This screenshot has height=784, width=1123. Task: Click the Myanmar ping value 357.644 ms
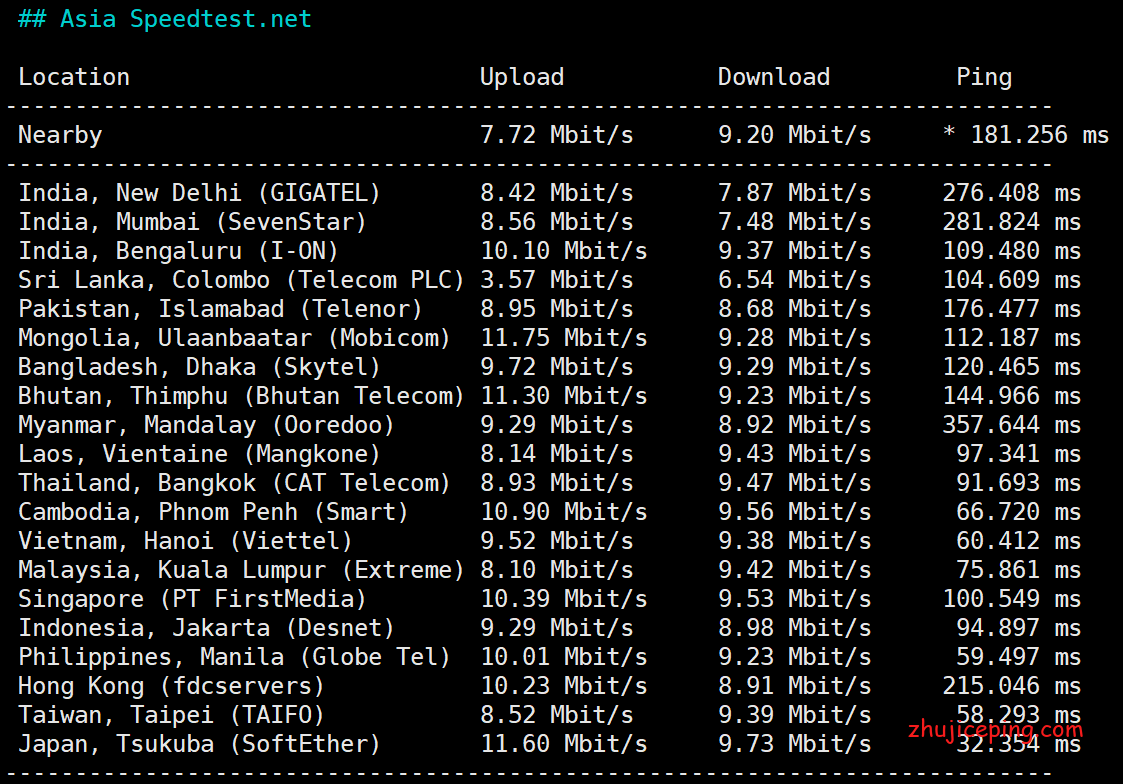coord(1011,425)
